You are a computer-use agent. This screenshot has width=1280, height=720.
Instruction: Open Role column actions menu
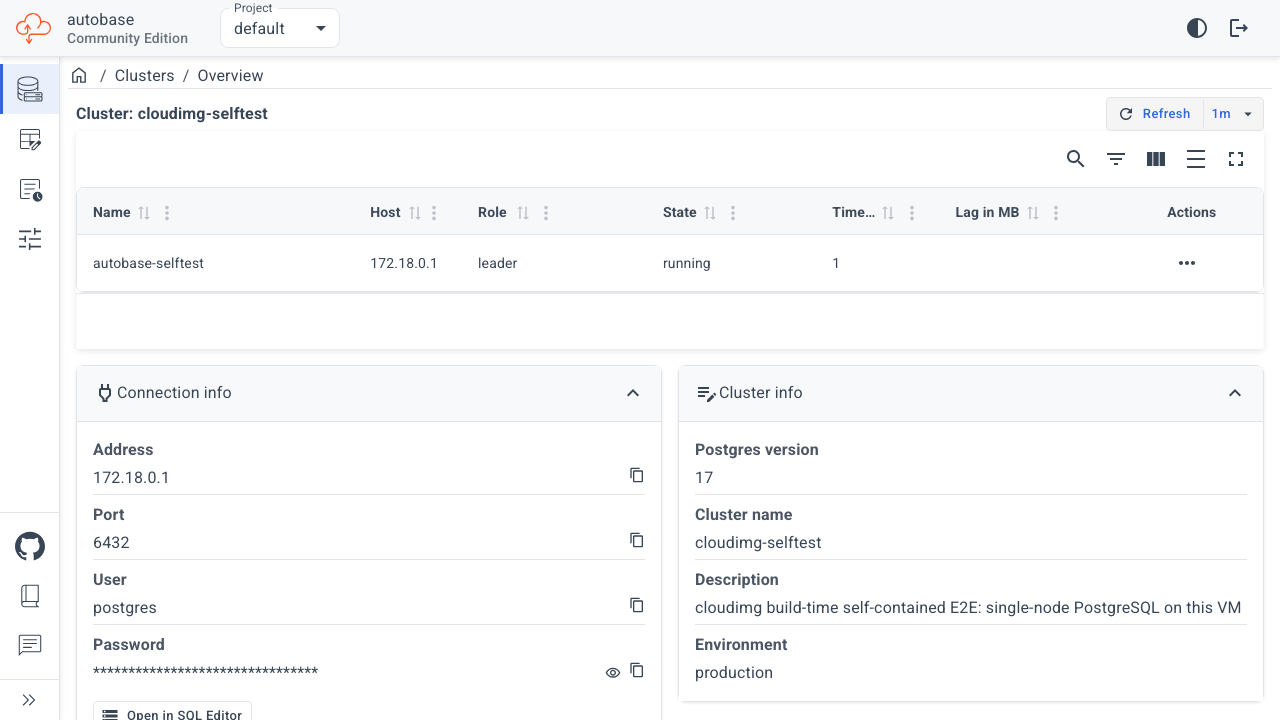tap(546, 213)
